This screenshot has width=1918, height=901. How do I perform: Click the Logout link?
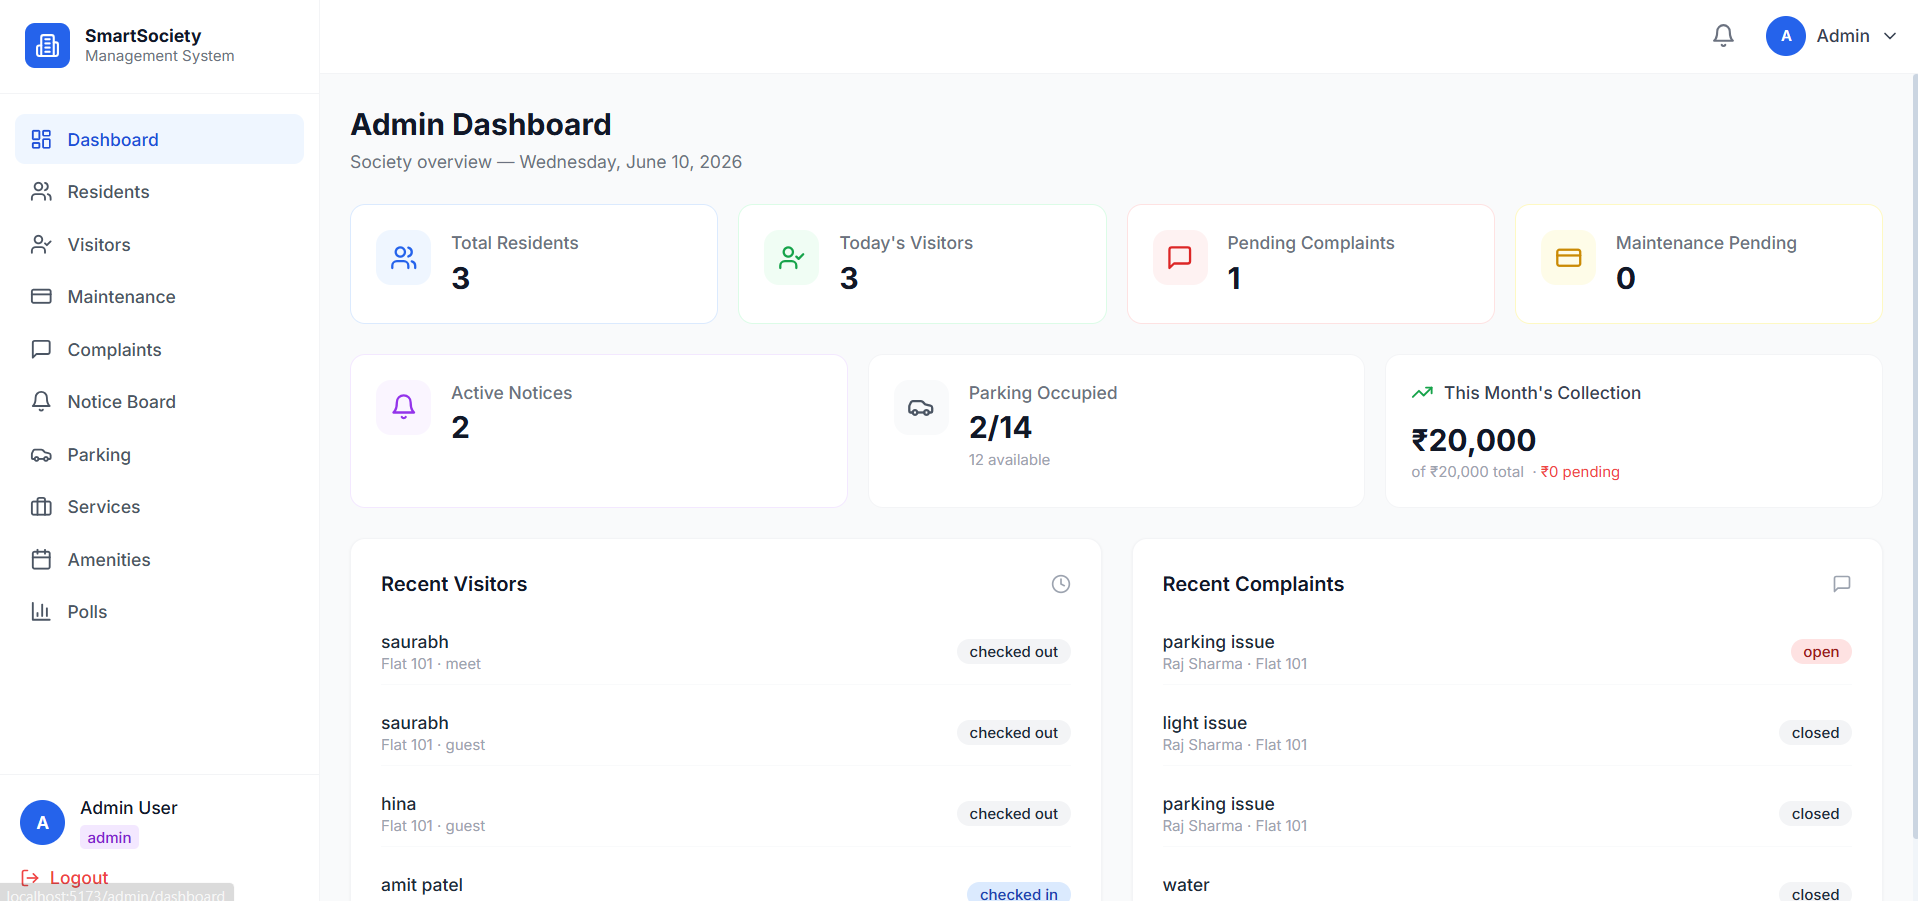[x=65, y=878]
